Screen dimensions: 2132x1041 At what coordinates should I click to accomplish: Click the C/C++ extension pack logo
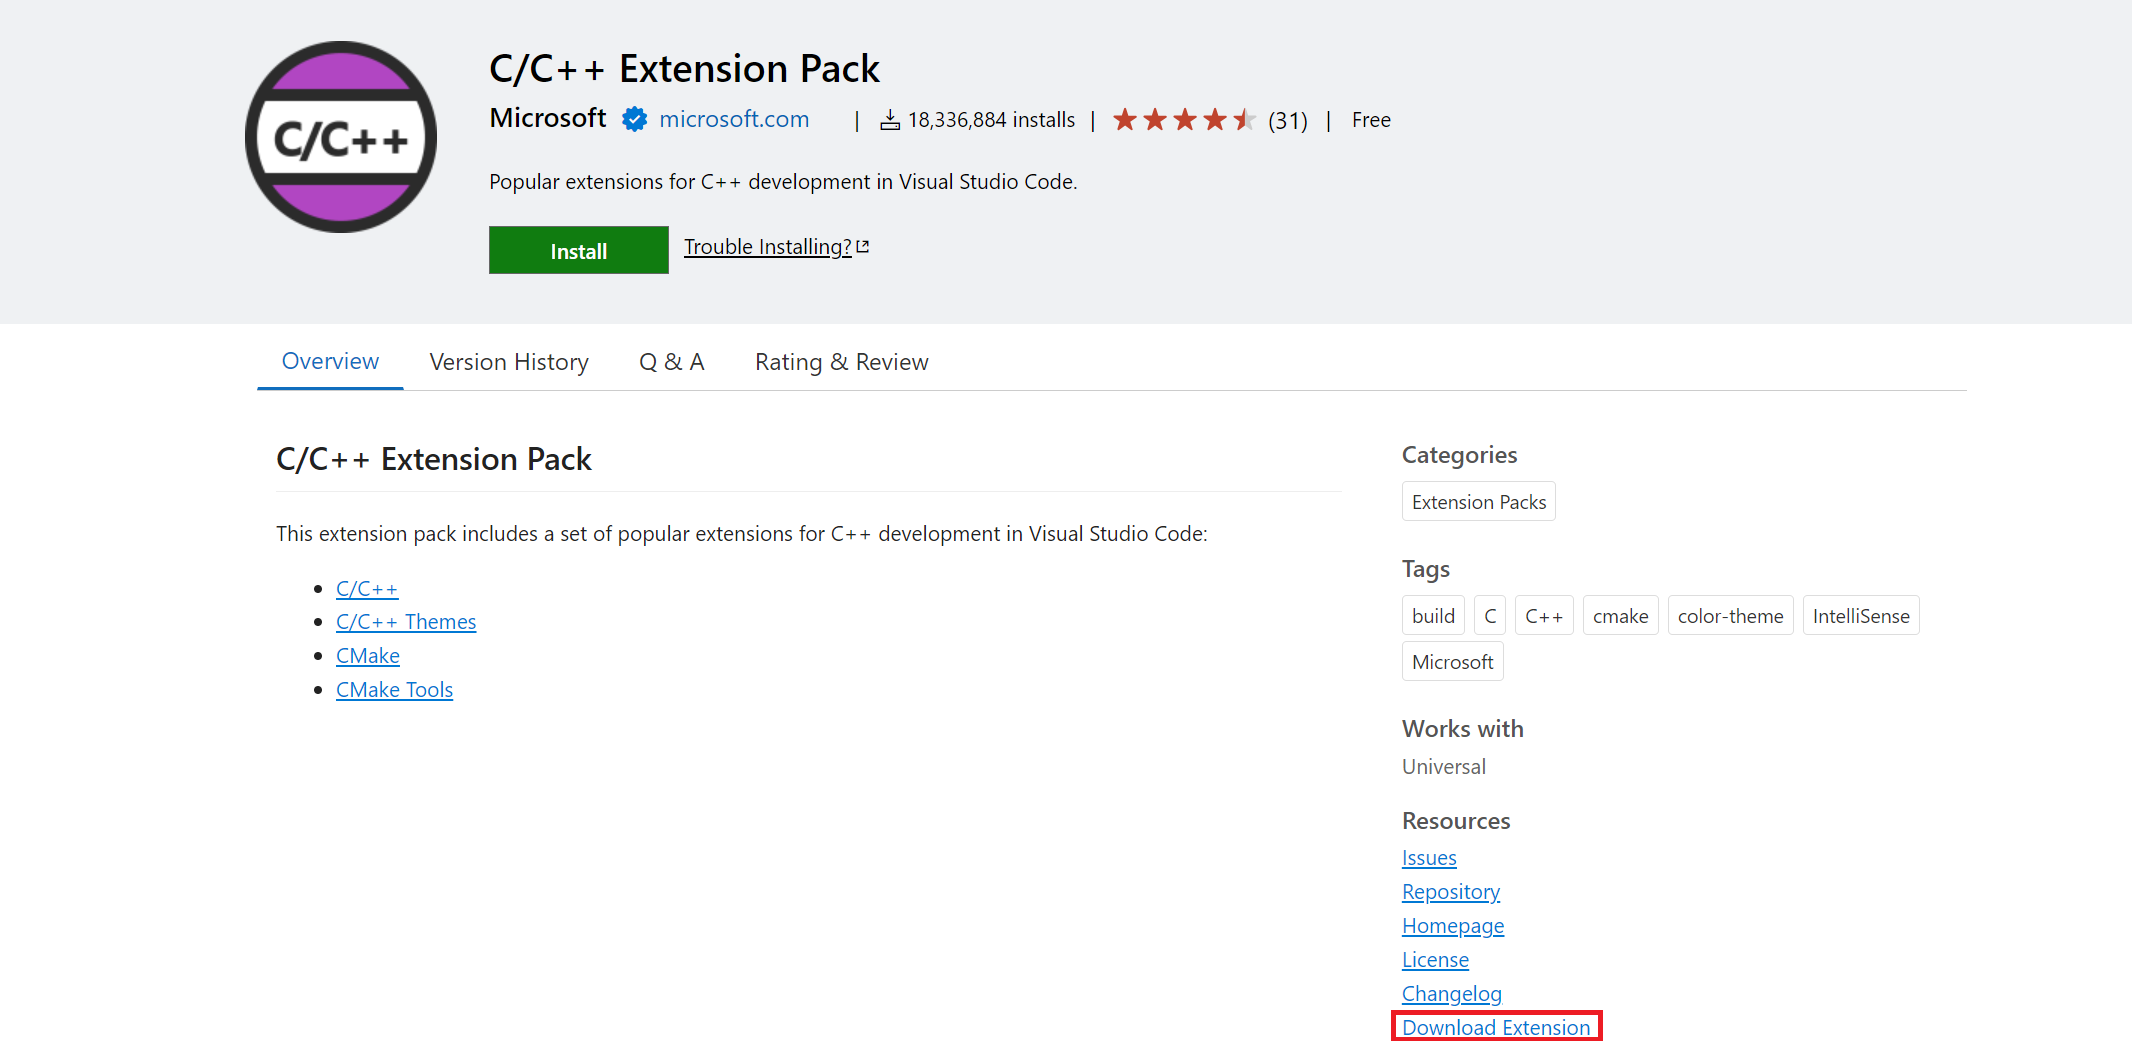[x=341, y=137]
